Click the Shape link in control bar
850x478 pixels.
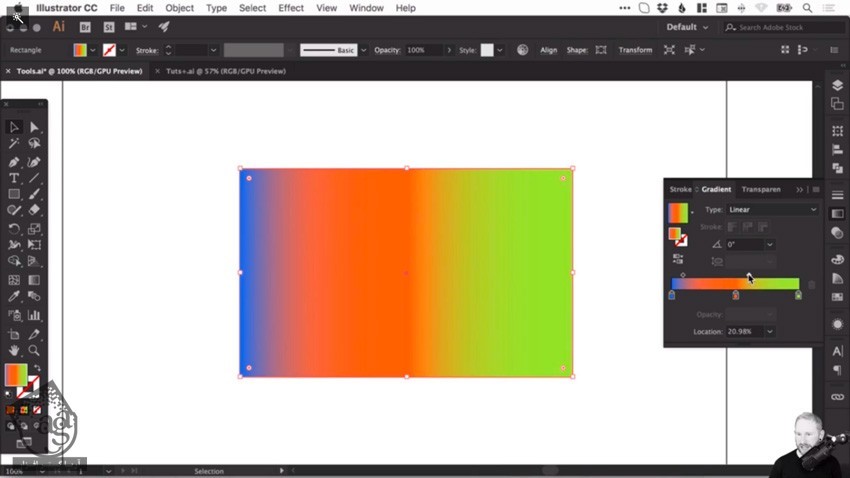(x=577, y=50)
